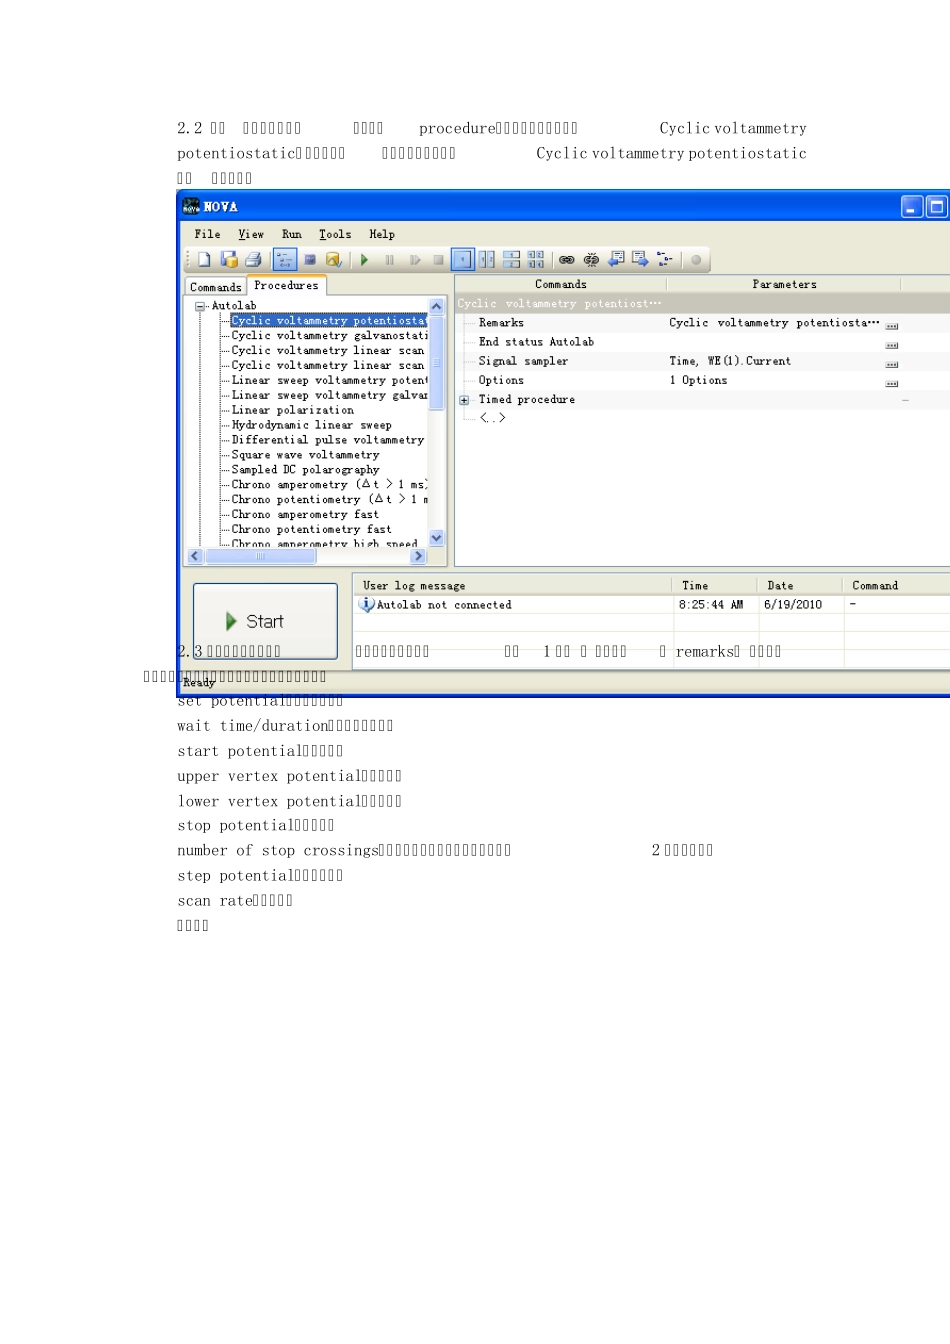Click the Print toolbar icon

point(253,260)
